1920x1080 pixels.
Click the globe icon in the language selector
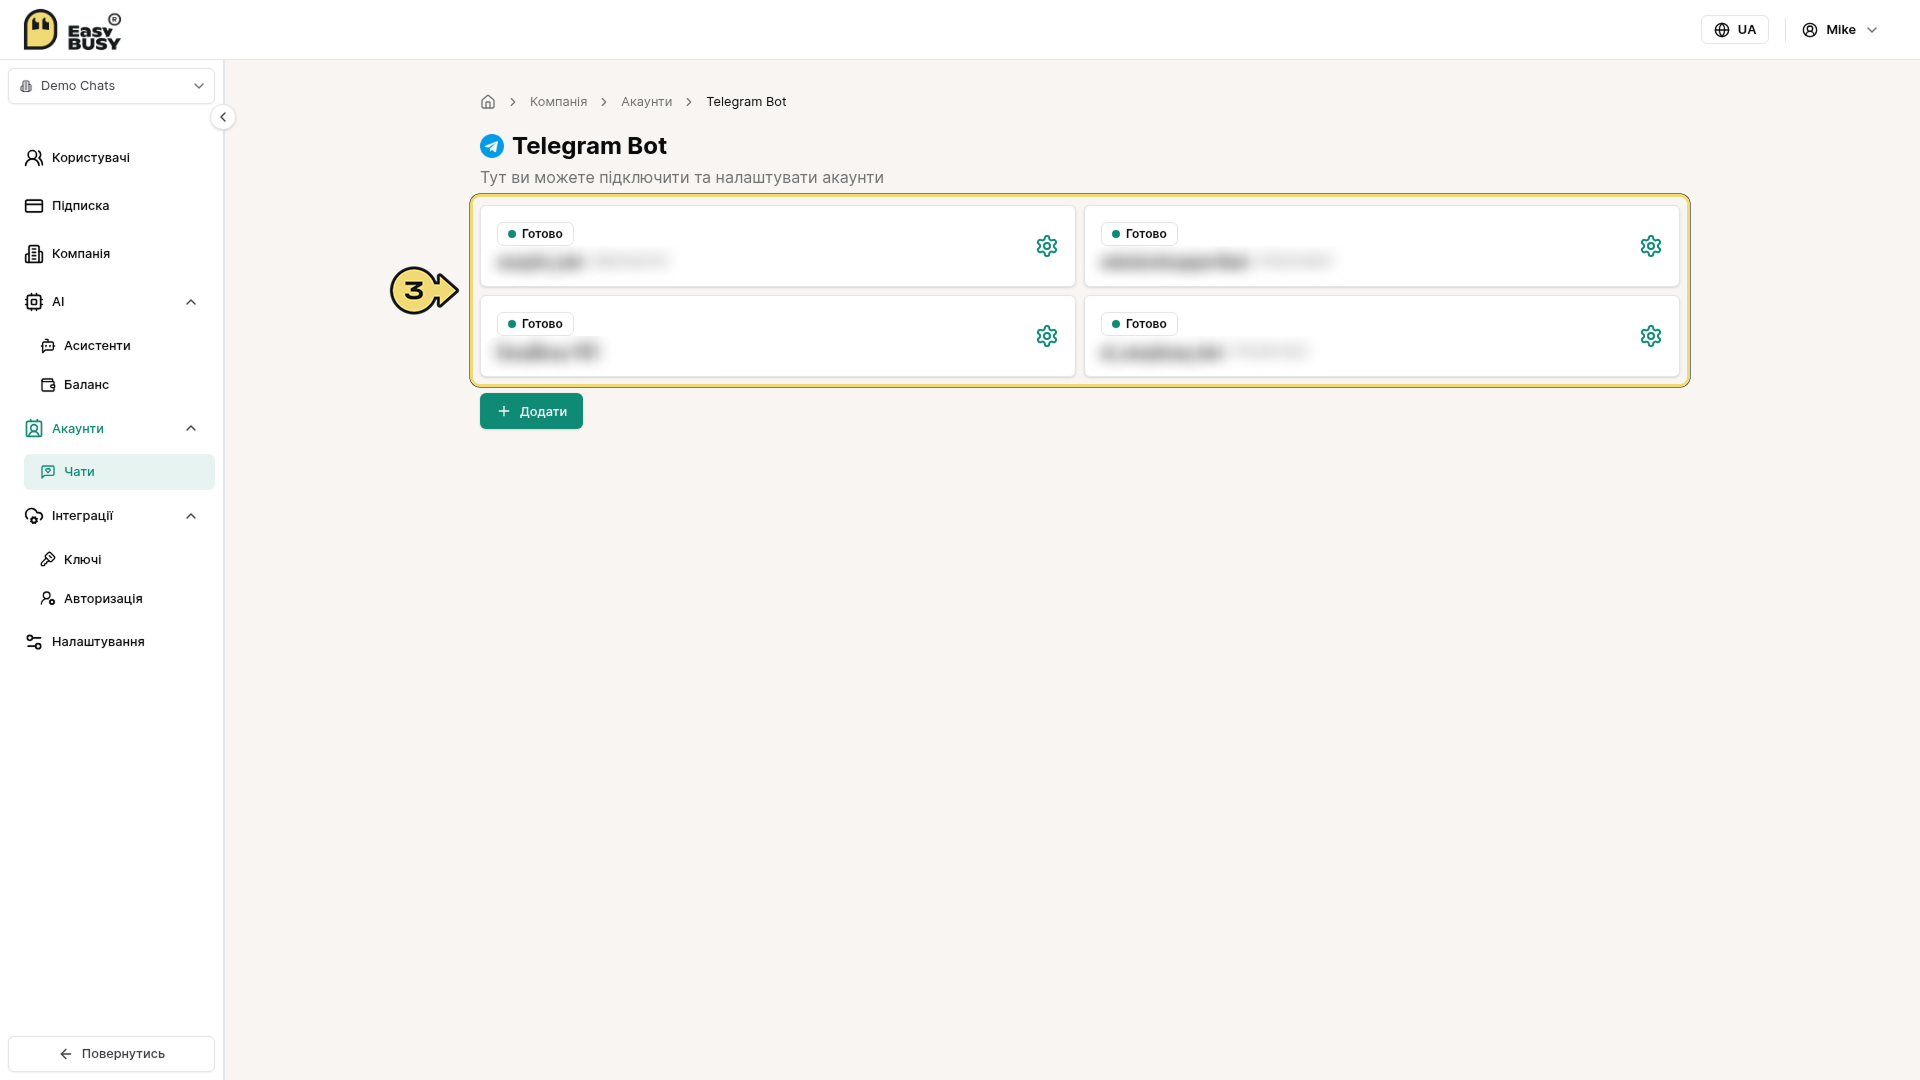pyautogui.click(x=1722, y=30)
